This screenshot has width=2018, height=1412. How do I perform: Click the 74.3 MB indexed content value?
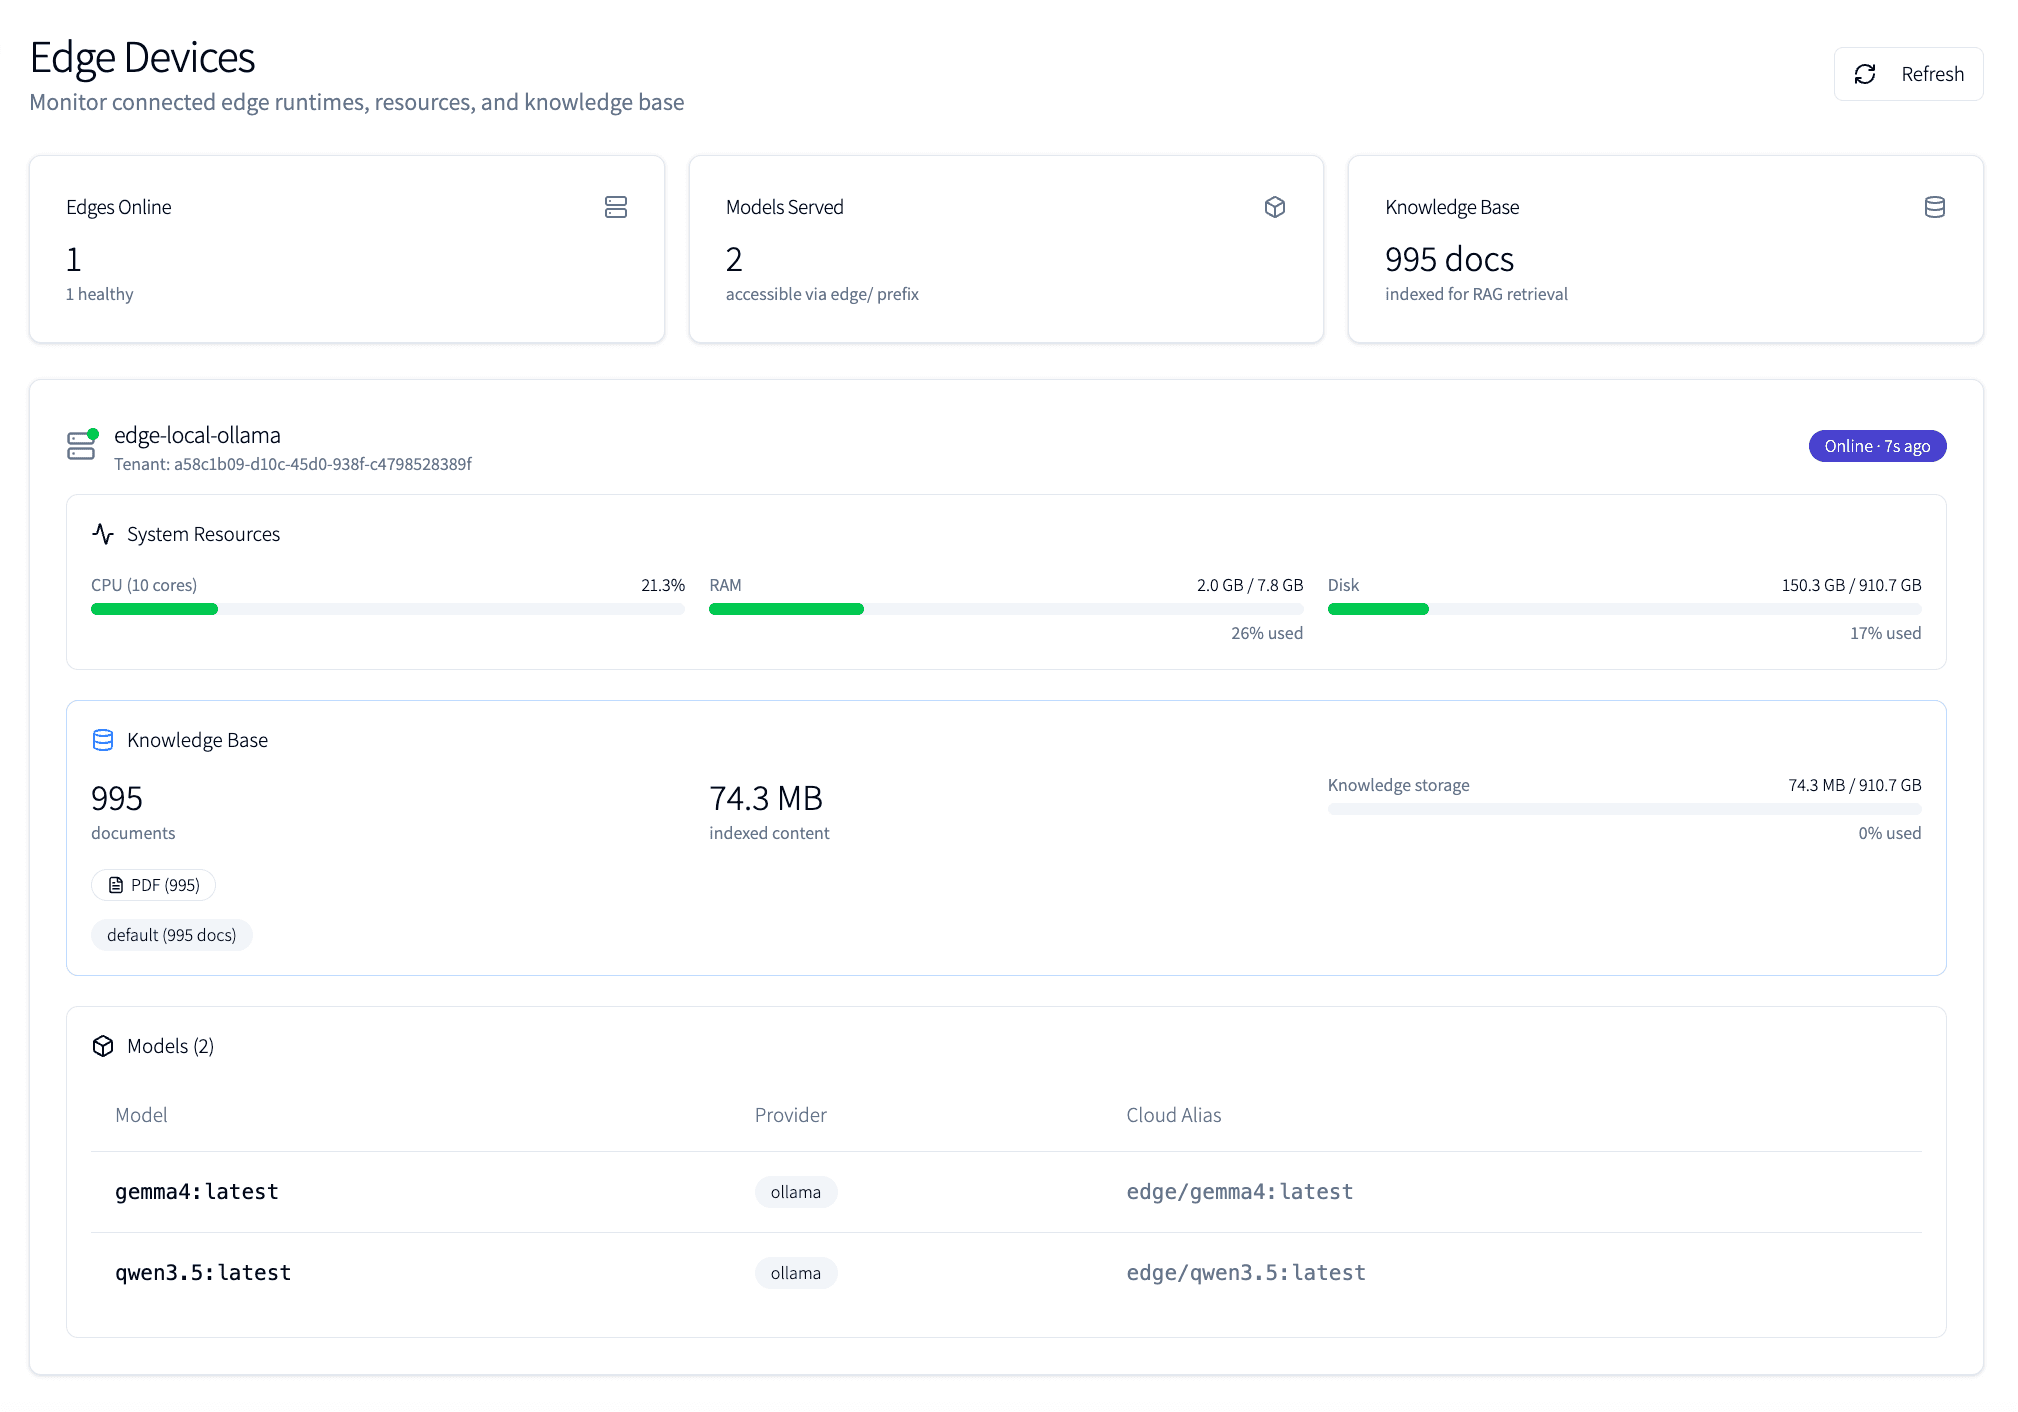pos(766,798)
